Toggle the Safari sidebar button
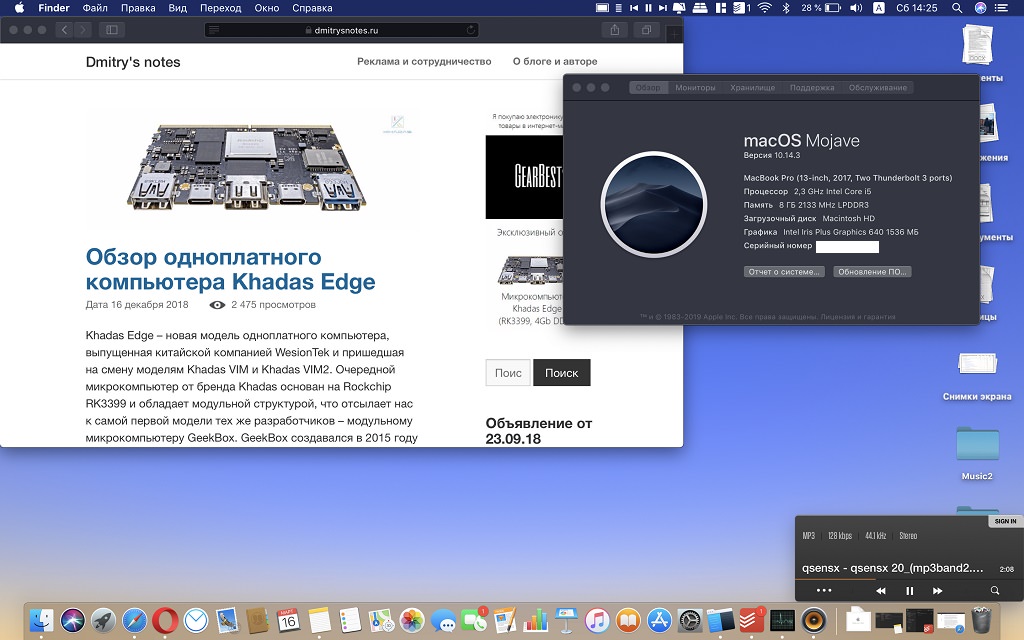Image resolution: width=1024 pixels, height=640 pixels. [x=110, y=30]
